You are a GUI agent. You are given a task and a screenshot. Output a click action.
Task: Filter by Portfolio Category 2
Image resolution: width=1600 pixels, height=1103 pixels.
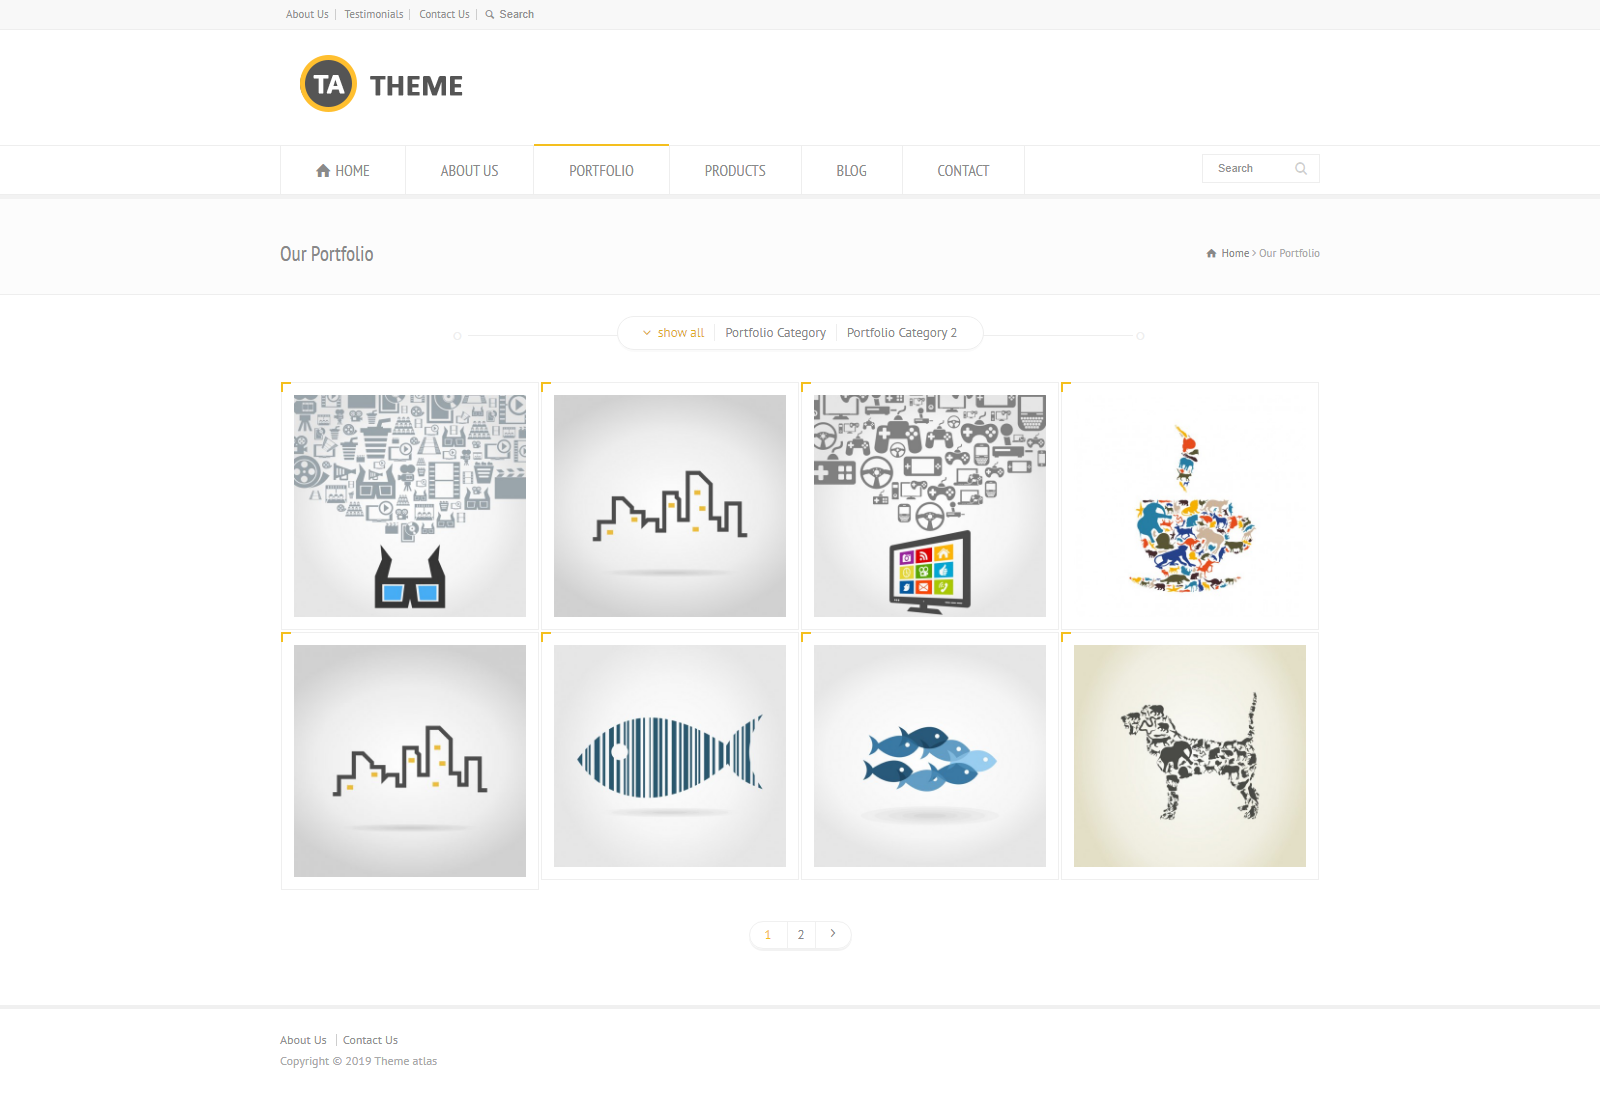point(902,333)
